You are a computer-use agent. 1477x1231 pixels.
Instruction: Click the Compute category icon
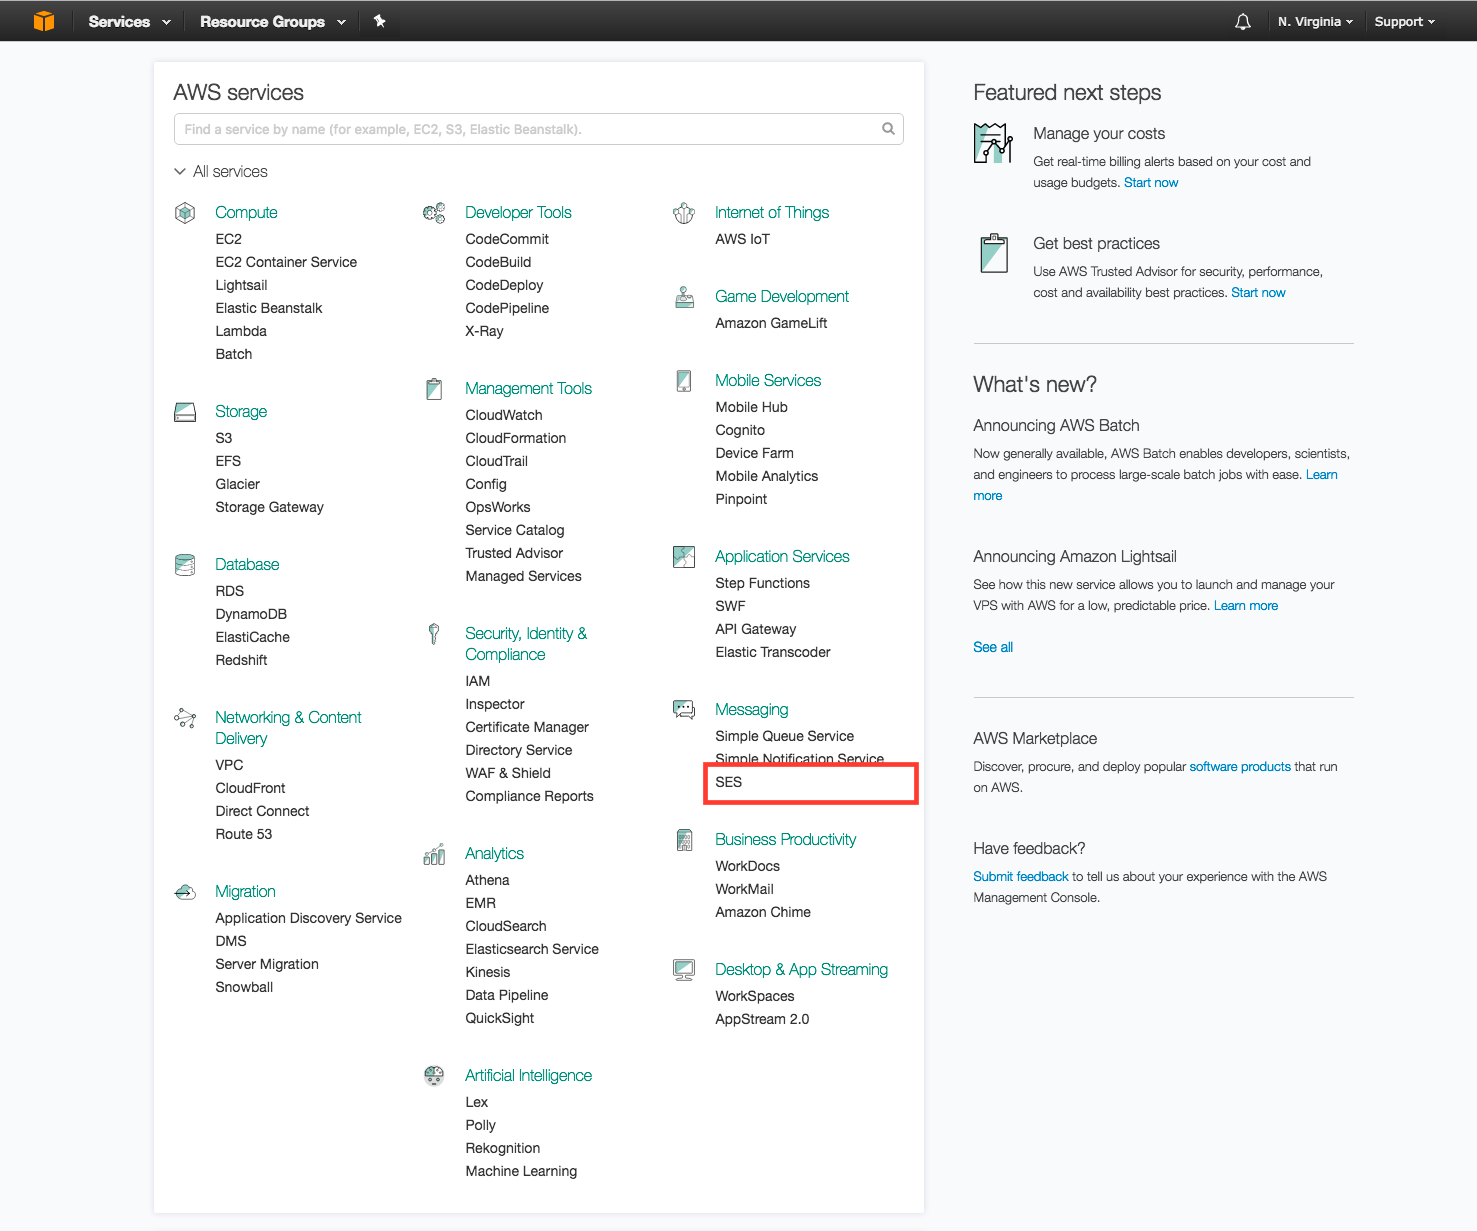click(x=185, y=212)
